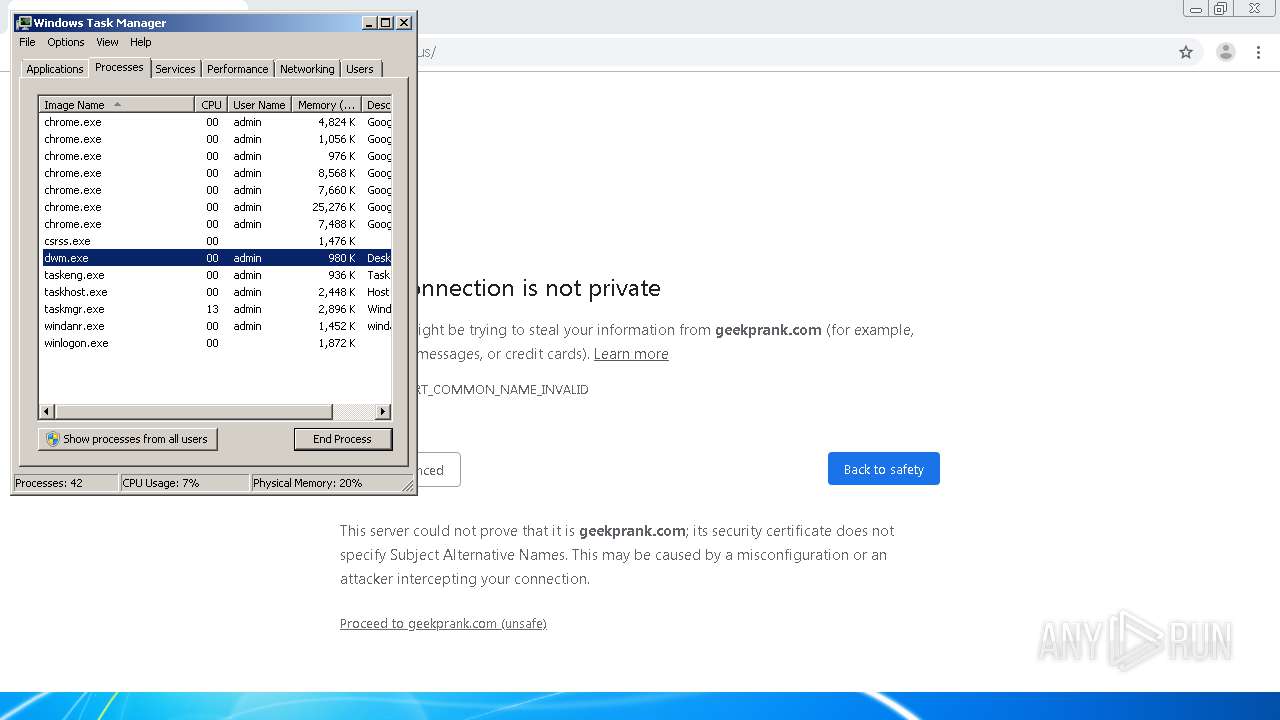The width and height of the screenshot is (1280, 720).
Task: Click the End Process button
Action: click(x=343, y=439)
